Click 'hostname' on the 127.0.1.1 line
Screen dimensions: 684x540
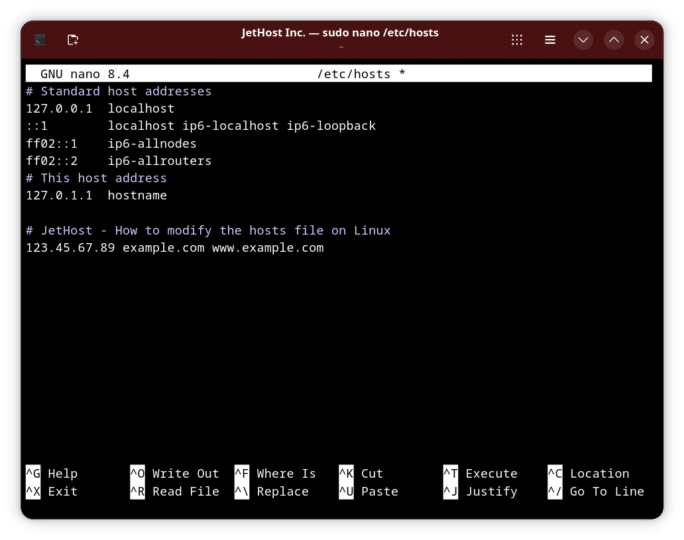(137, 195)
